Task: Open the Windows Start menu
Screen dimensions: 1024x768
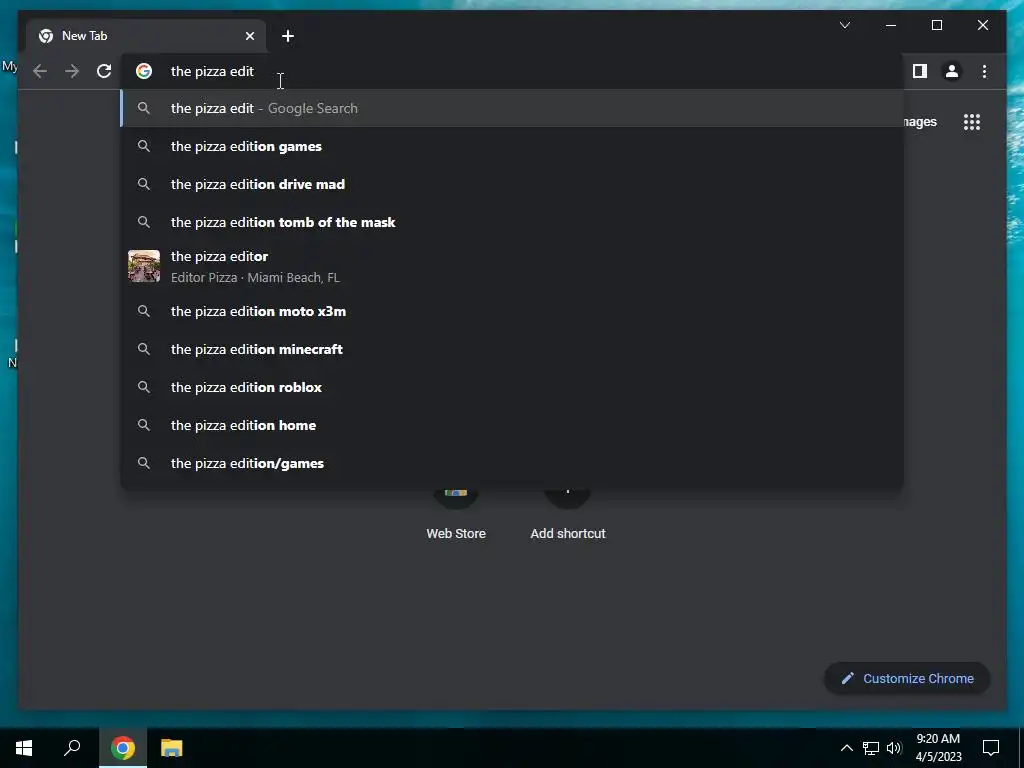Action: click(x=24, y=748)
